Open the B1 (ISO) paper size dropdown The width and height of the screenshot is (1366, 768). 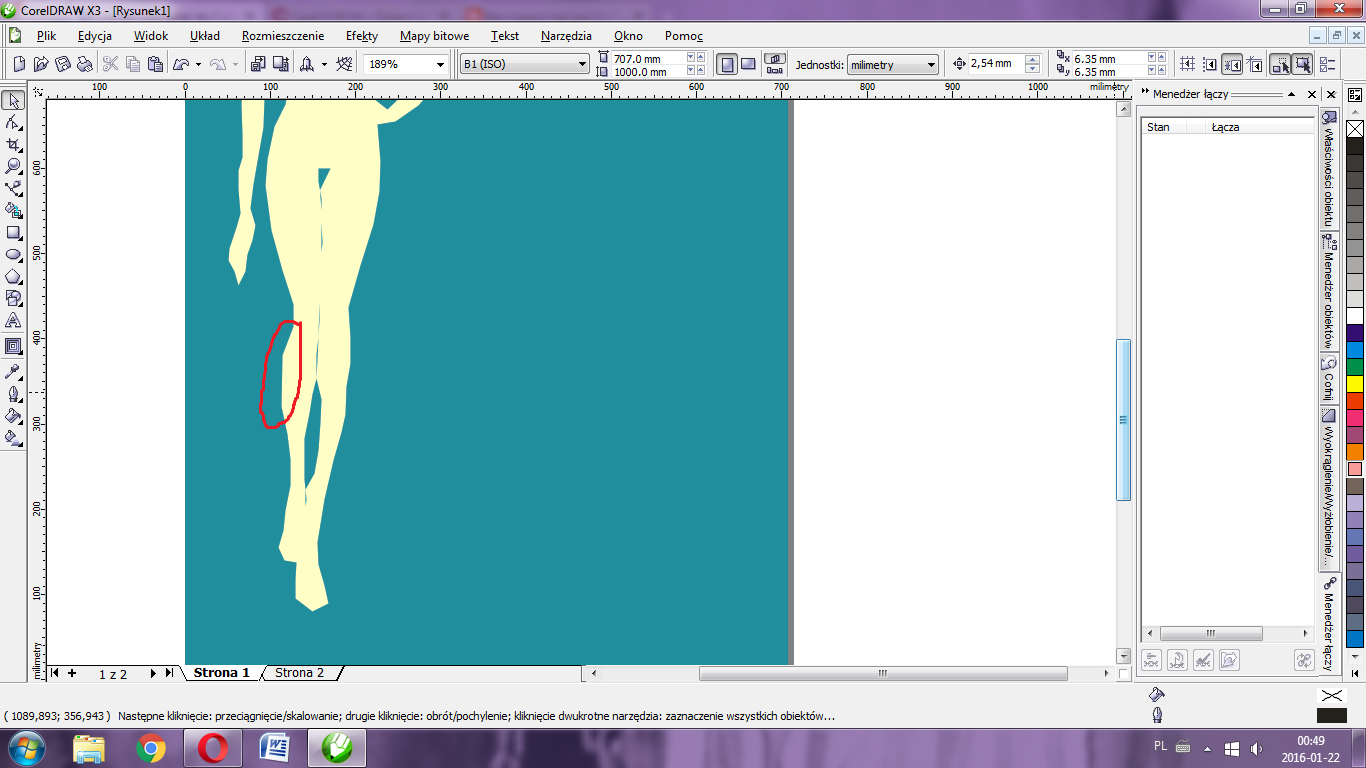click(x=582, y=64)
